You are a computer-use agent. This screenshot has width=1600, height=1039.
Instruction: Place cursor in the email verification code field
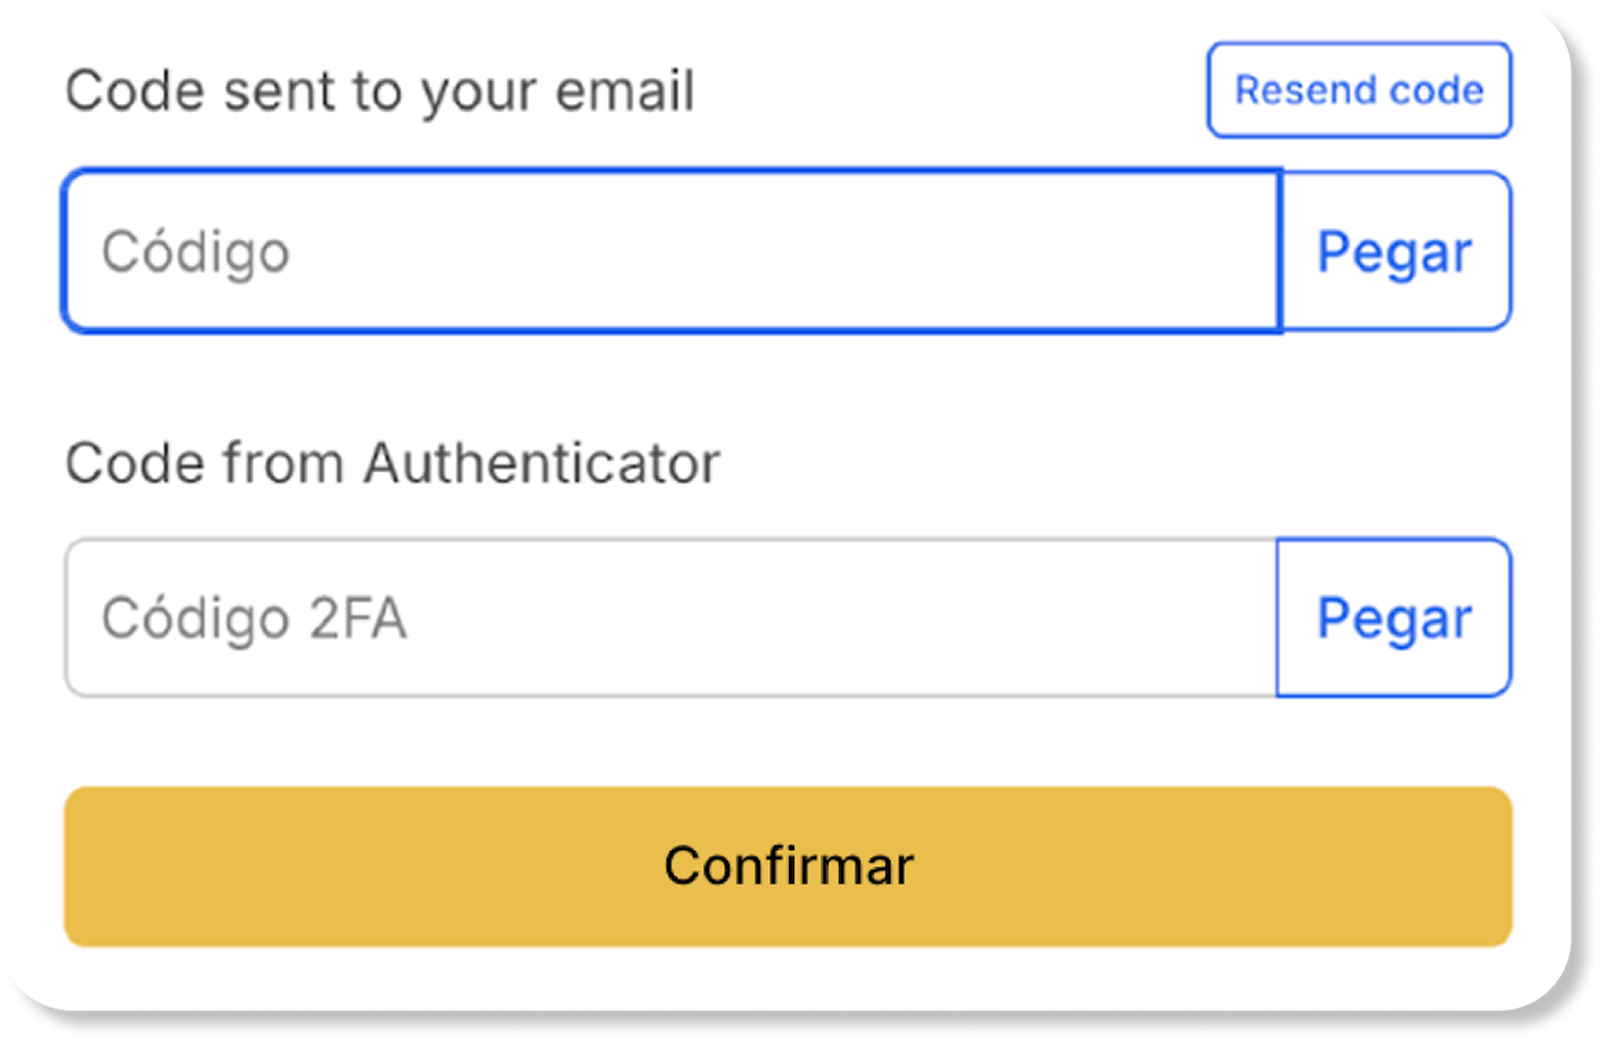click(x=670, y=251)
